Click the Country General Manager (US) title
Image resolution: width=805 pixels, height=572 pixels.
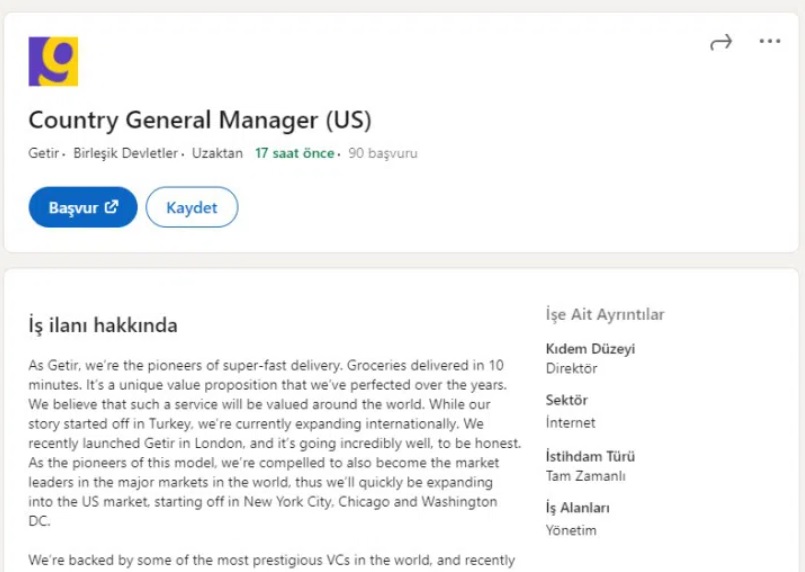(200, 120)
